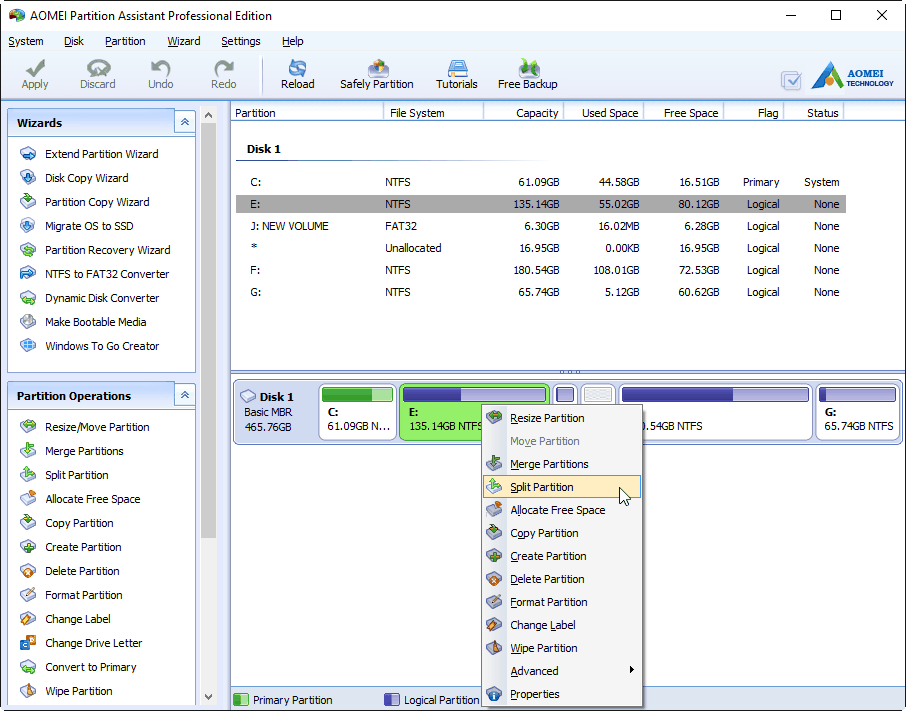Click the sidebar scrollbar down arrow
Image resolution: width=906 pixels, height=711 pixels.
click(209, 697)
